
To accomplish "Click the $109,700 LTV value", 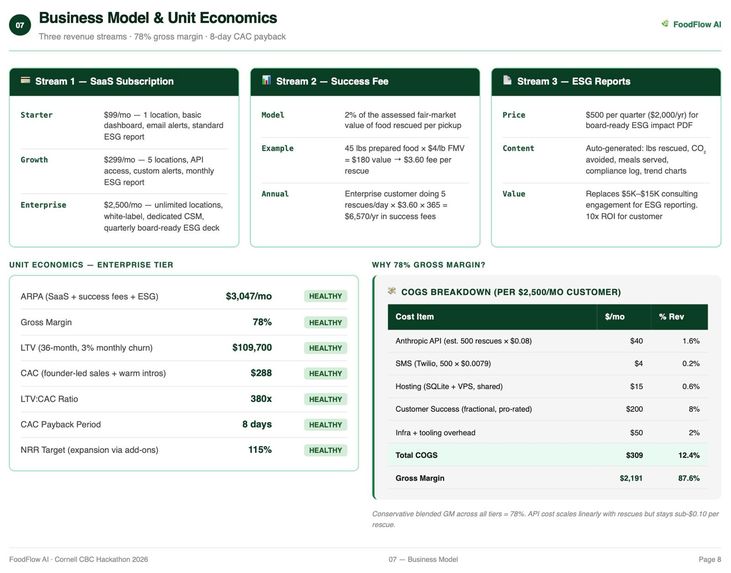I will pos(252,348).
